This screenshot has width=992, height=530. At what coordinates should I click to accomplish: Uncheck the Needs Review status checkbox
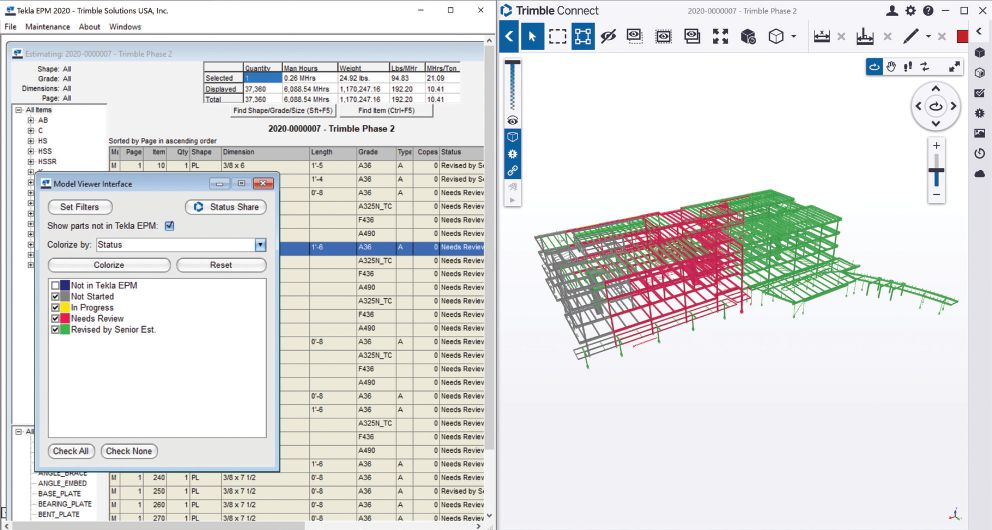coord(56,318)
